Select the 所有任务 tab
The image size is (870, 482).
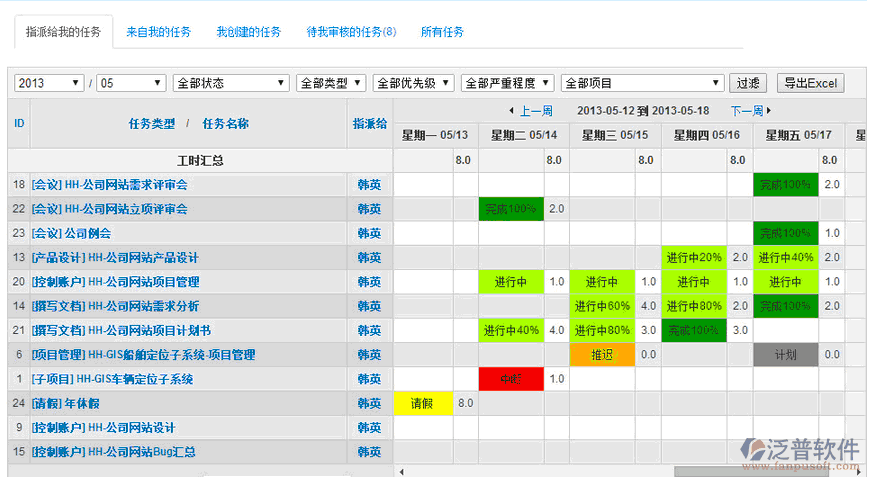(442, 32)
